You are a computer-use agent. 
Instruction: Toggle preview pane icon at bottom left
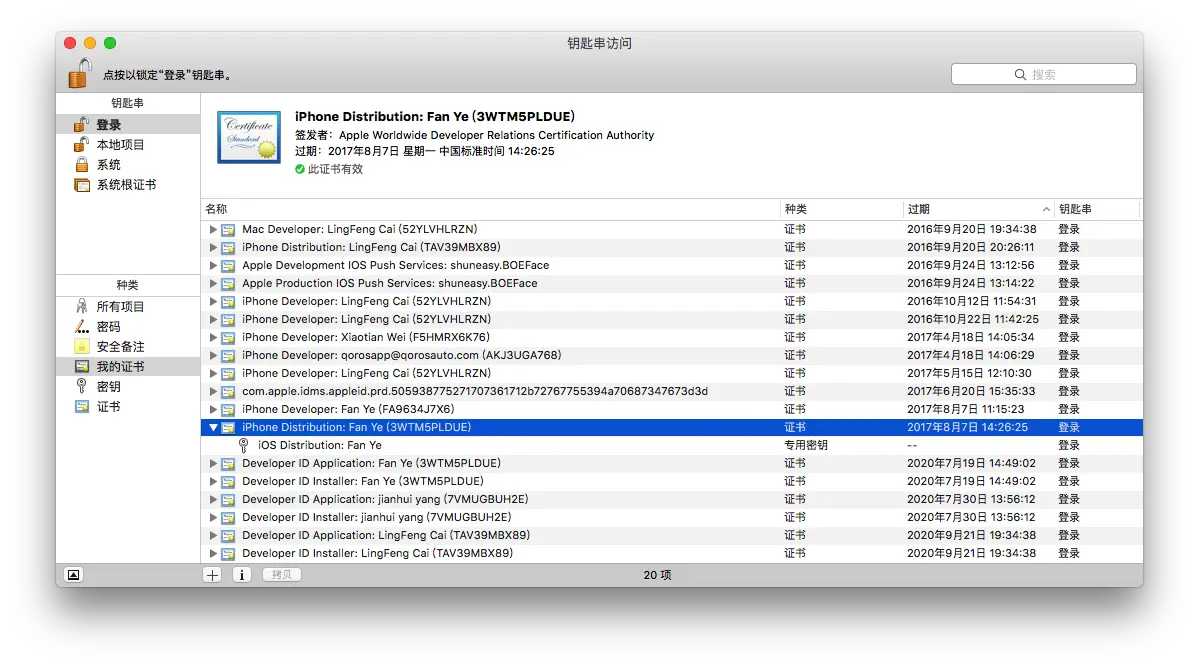73,575
